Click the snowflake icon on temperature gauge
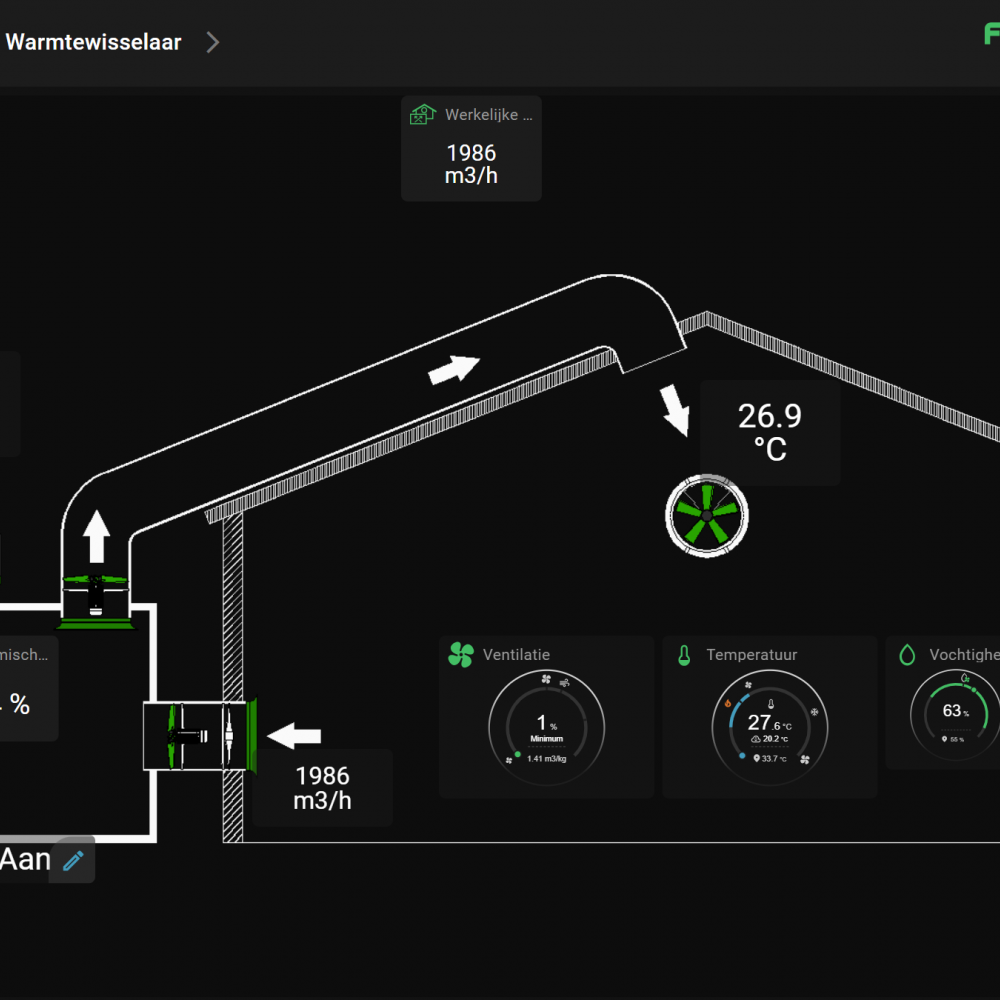The width and height of the screenshot is (1000, 1000). tap(814, 712)
